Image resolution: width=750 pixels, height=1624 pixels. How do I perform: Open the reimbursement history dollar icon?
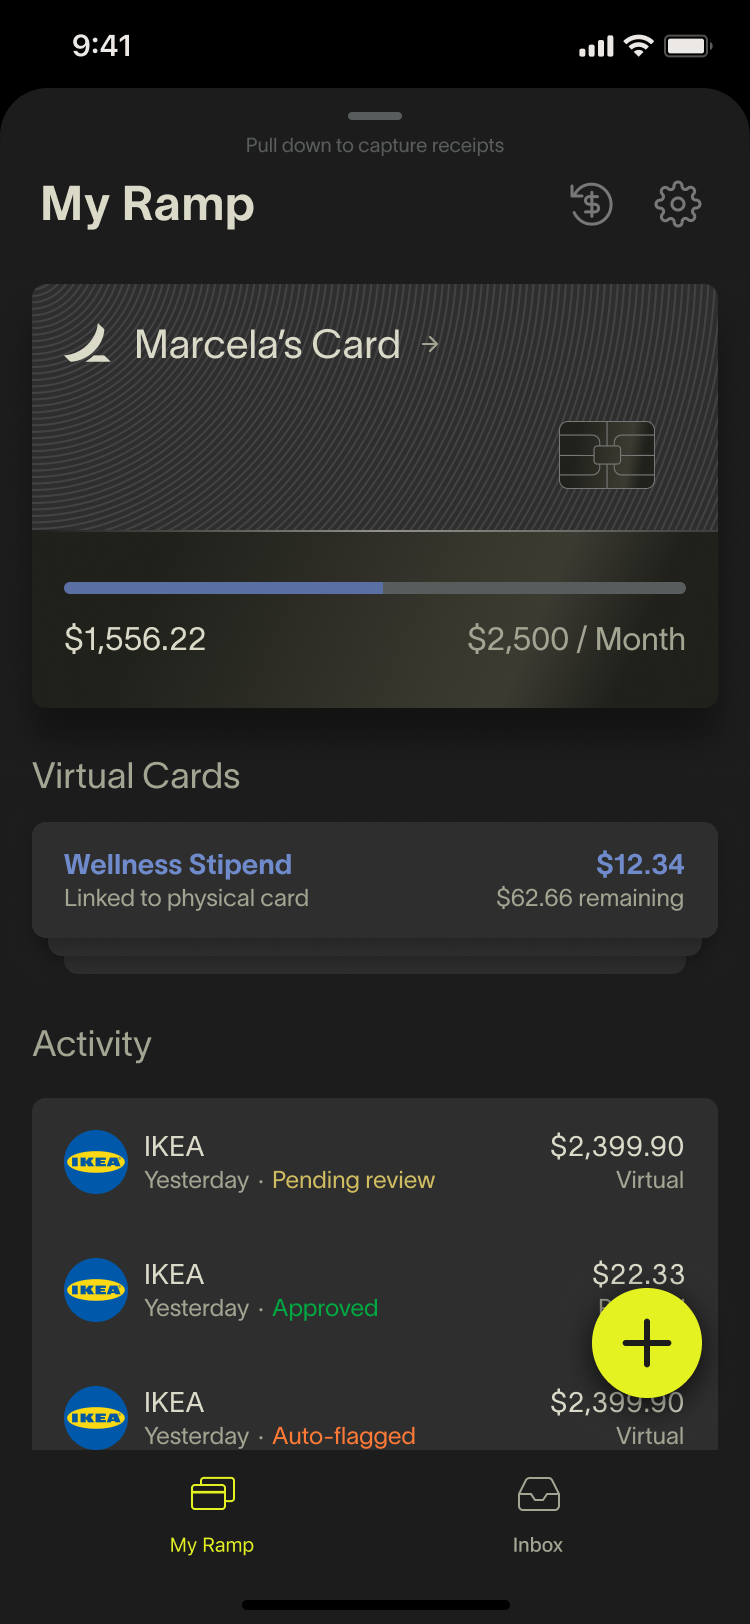(591, 205)
